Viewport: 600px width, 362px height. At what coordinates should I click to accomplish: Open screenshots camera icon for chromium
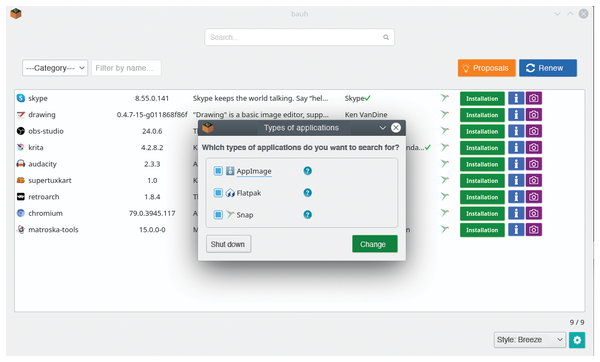point(533,214)
